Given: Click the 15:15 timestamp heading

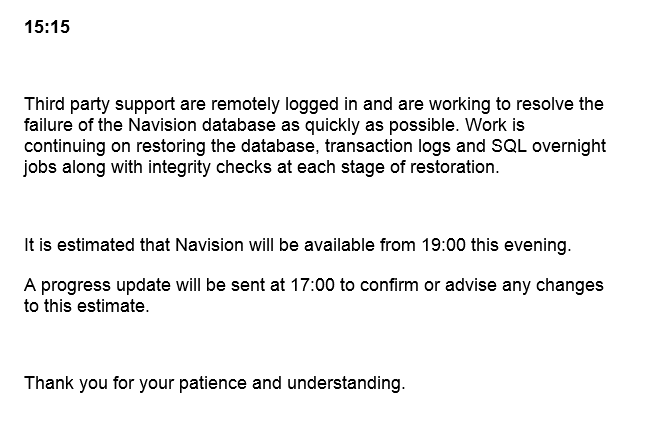Looking at the screenshot, I should tap(47, 27).
